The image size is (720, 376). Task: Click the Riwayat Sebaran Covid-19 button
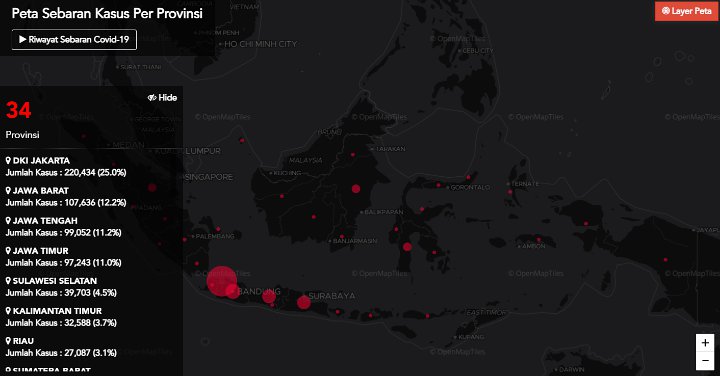[x=74, y=39]
